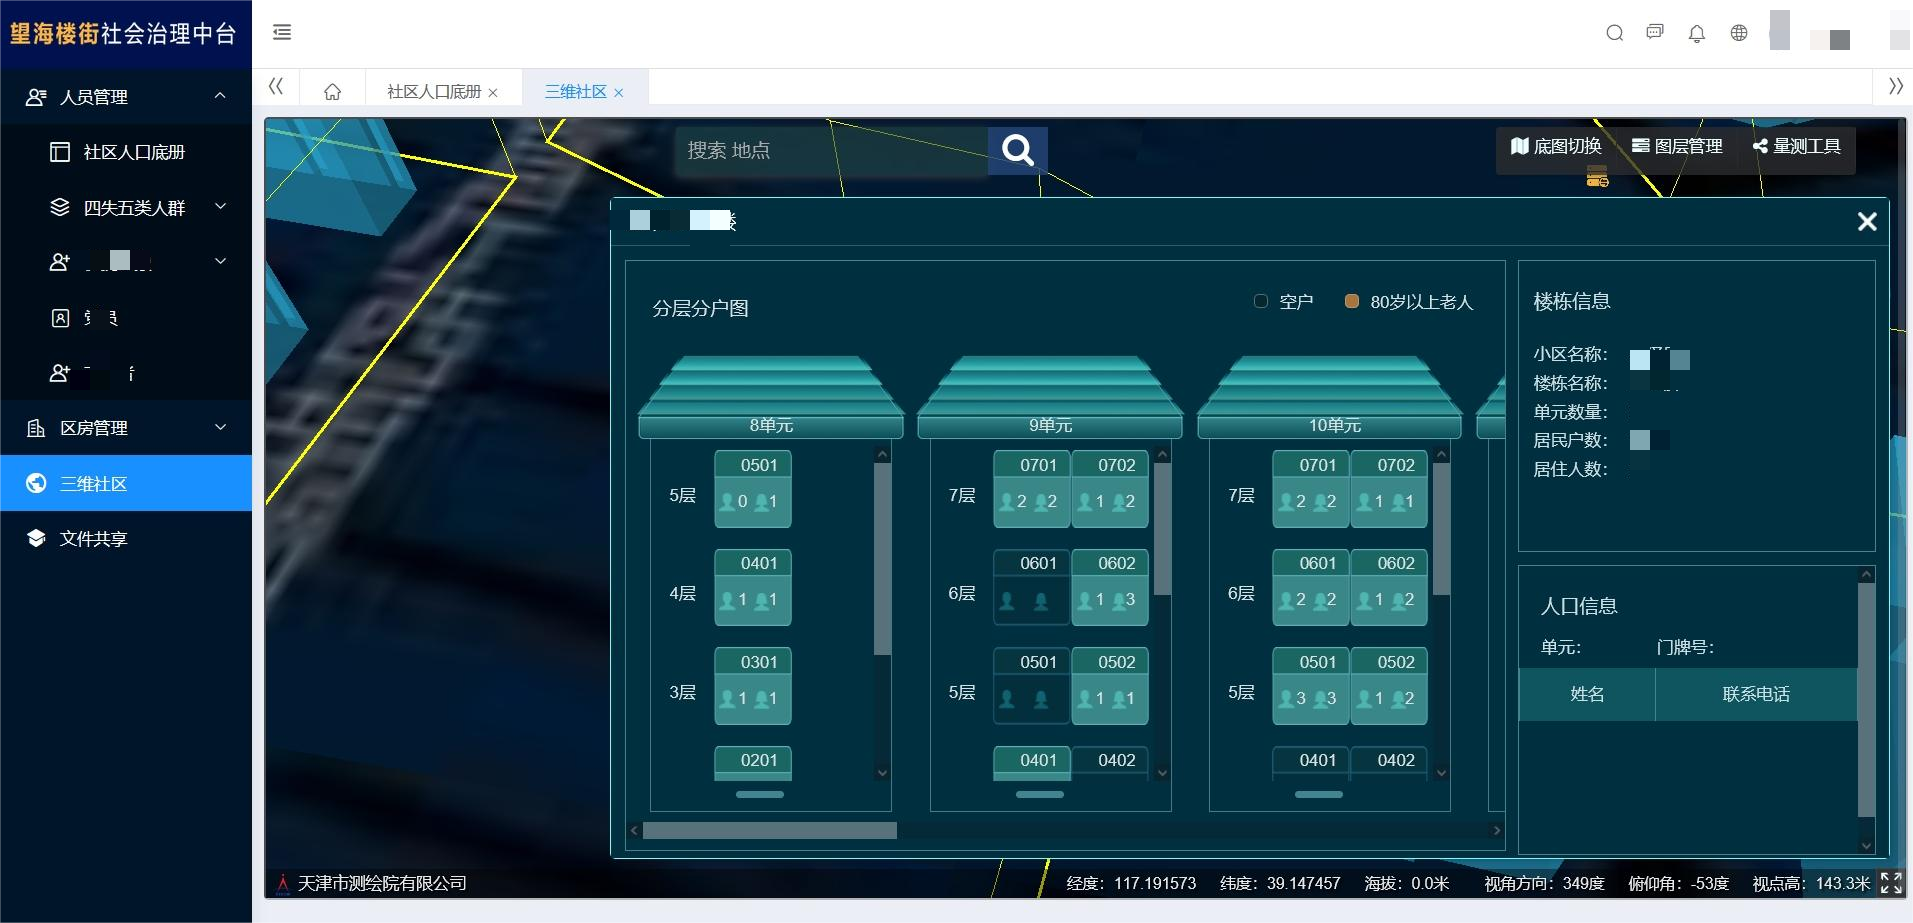Click the globe language icon in header

1739,33
